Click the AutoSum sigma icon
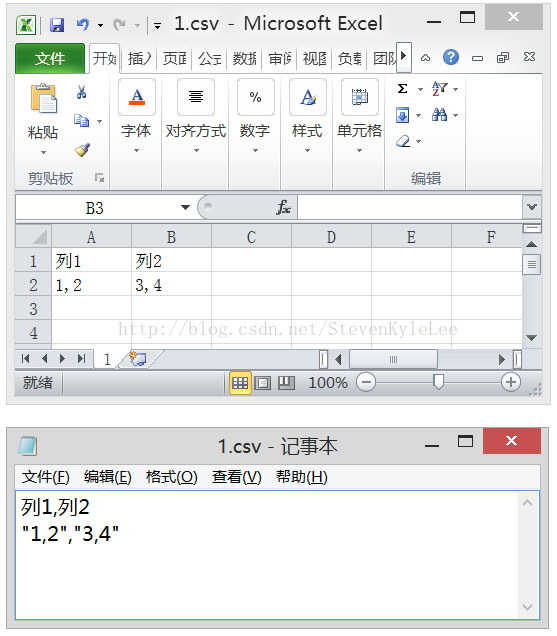Viewport: 557px width, 636px height. 402,88
